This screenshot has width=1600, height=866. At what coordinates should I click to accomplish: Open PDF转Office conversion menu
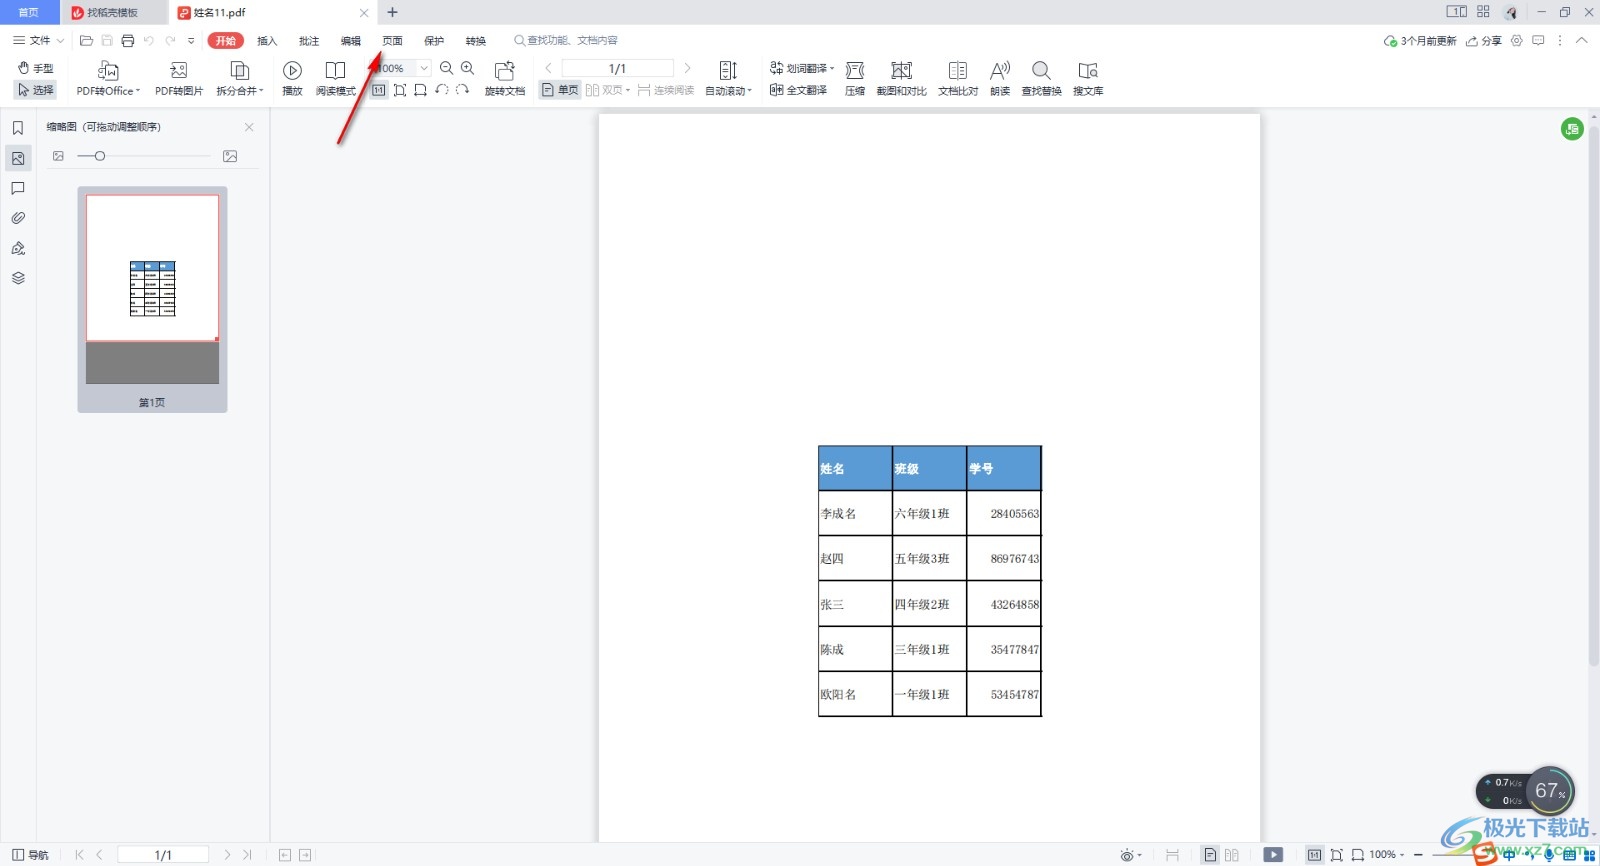click(108, 79)
